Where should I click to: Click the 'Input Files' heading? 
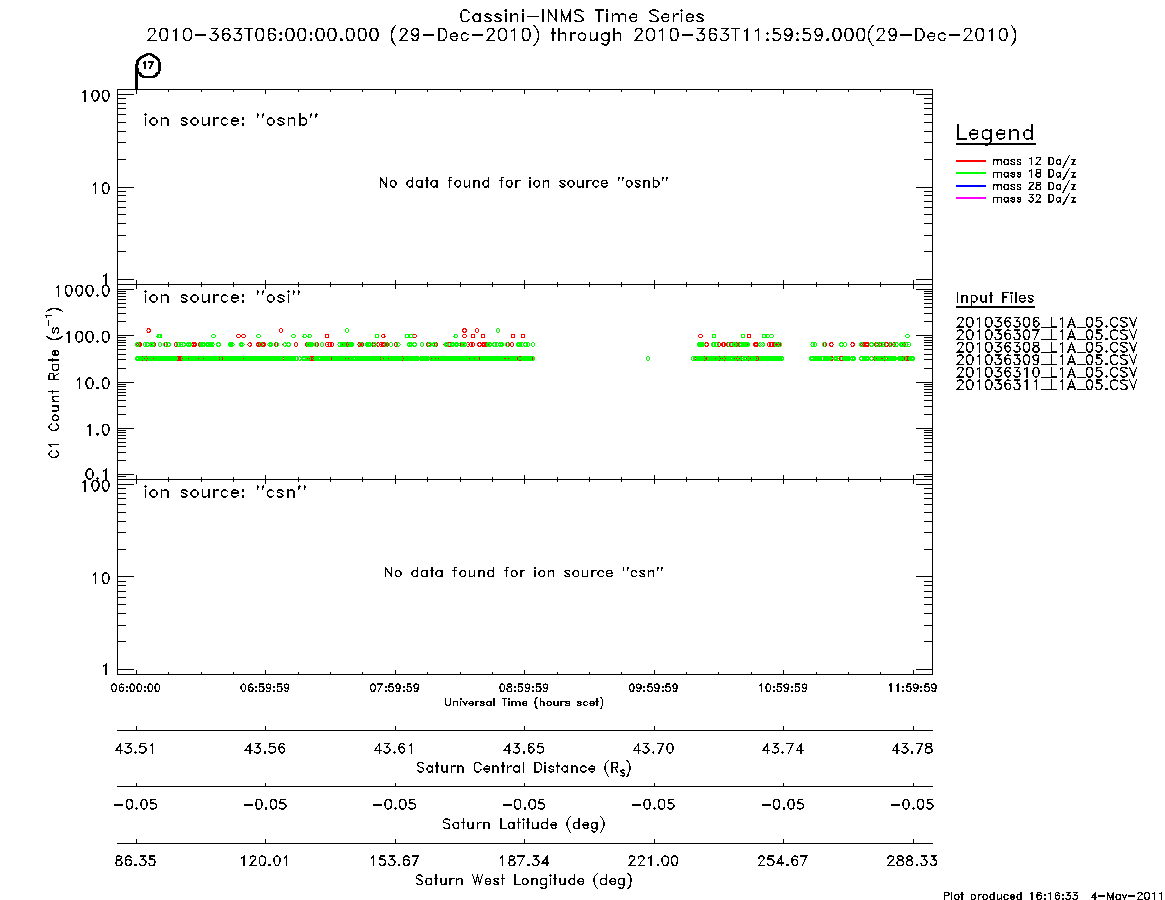coord(995,298)
